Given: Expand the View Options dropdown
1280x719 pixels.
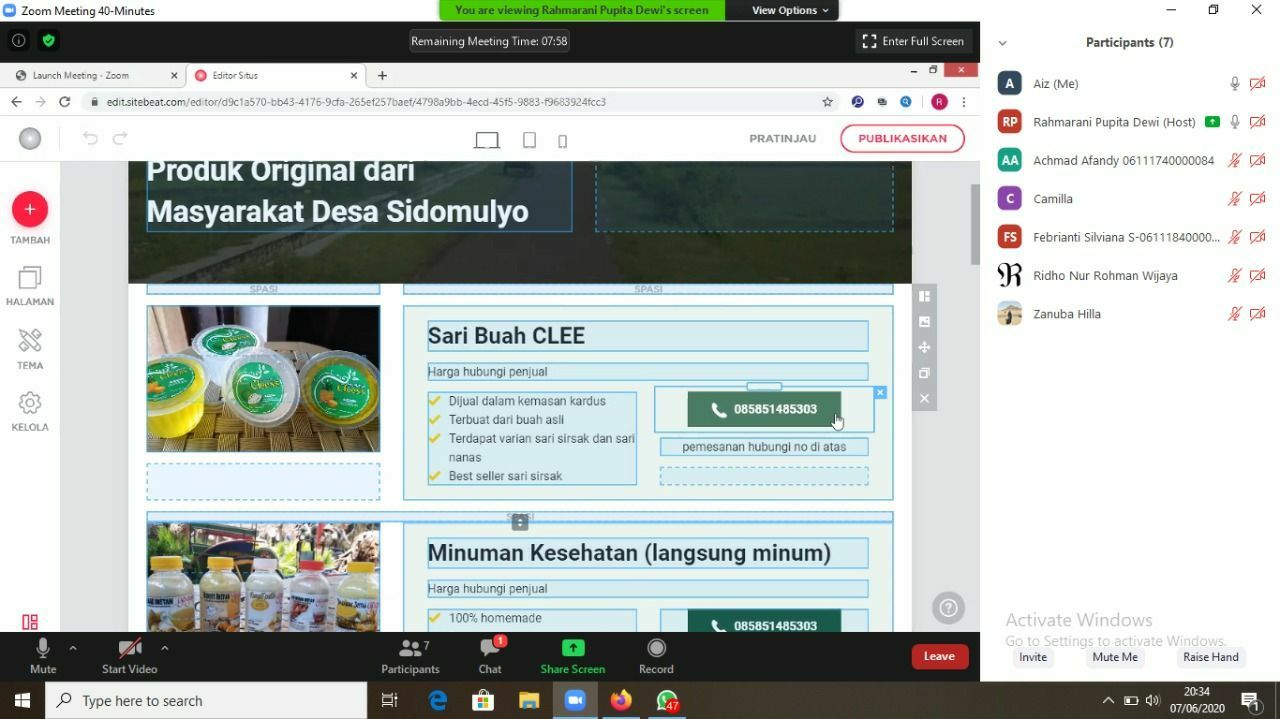Looking at the screenshot, I should [x=790, y=10].
